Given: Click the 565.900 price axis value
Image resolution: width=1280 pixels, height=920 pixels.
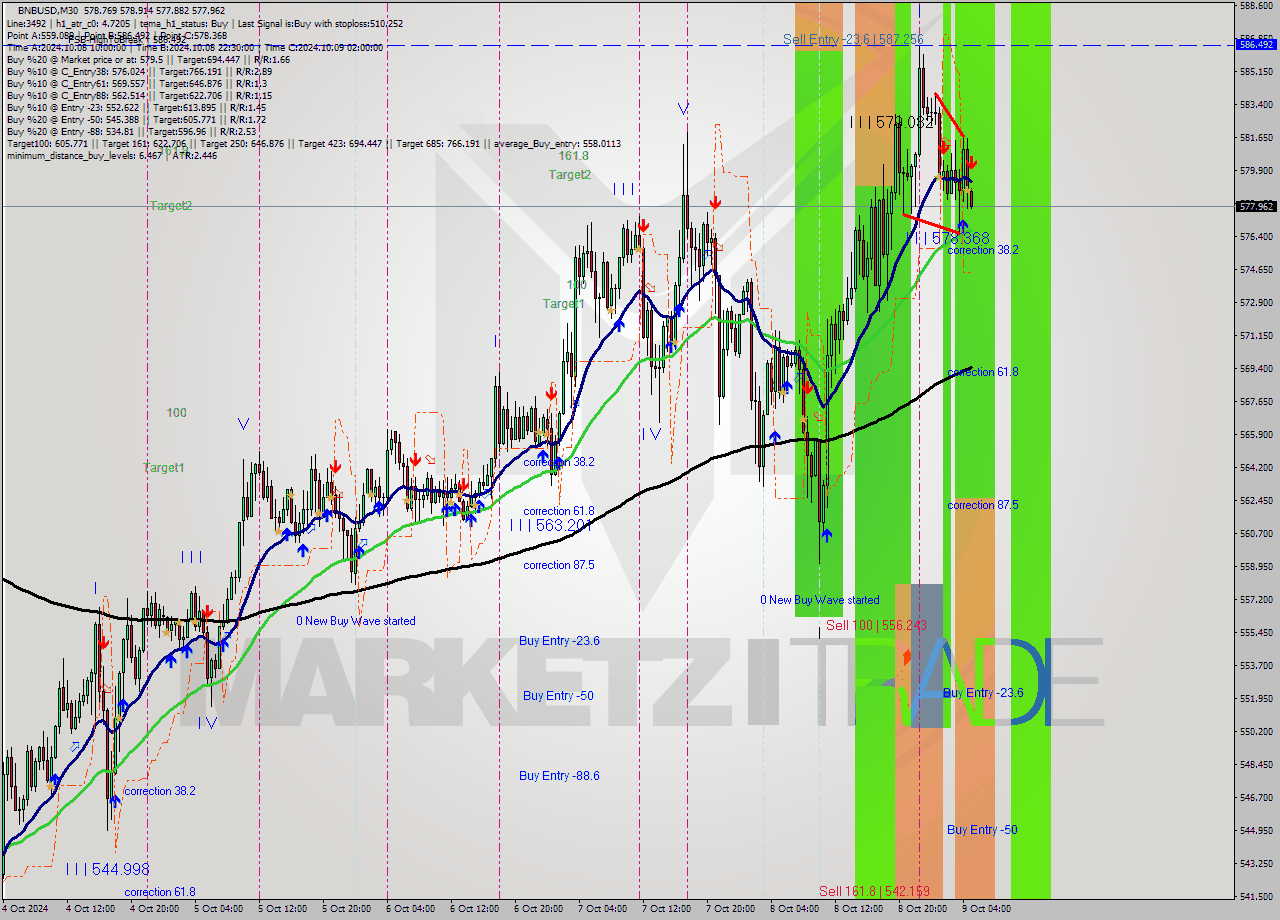Looking at the screenshot, I should tap(1256, 434).
